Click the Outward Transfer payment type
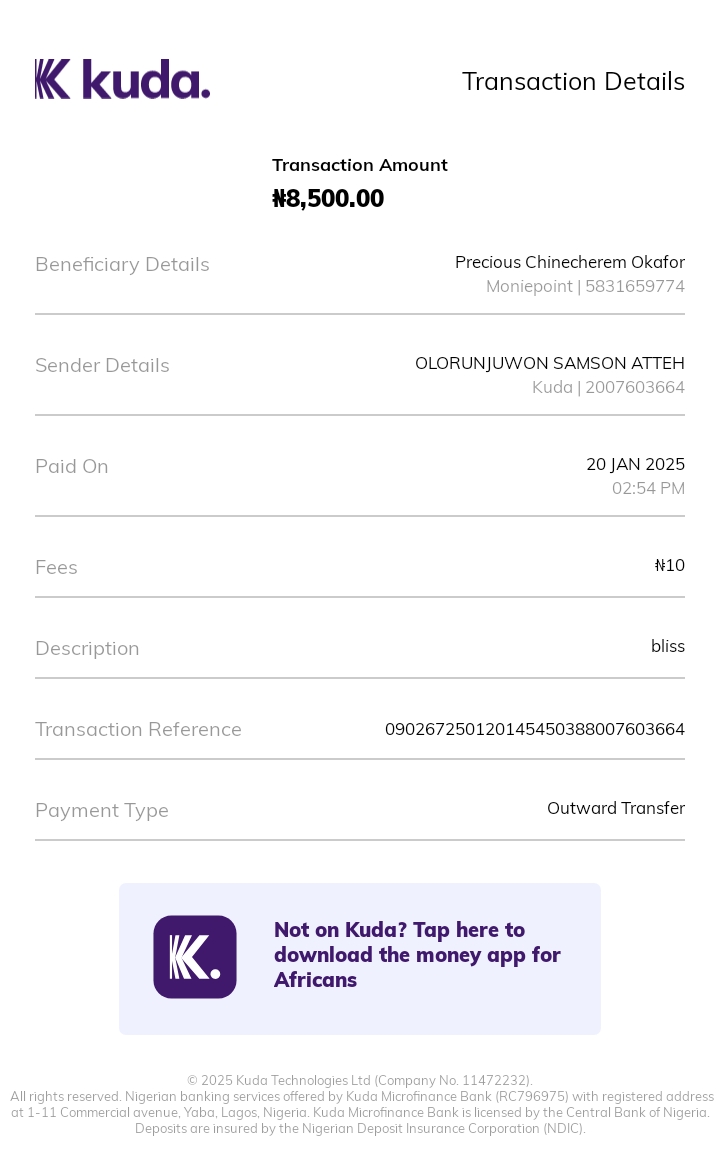 (x=616, y=808)
